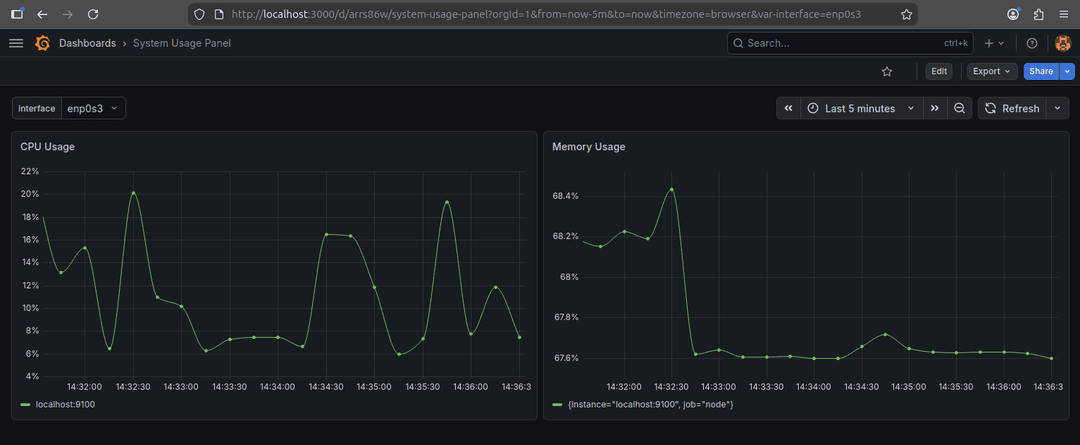Shift the time range forward
The image size is (1080, 445).
(x=935, y=108)
